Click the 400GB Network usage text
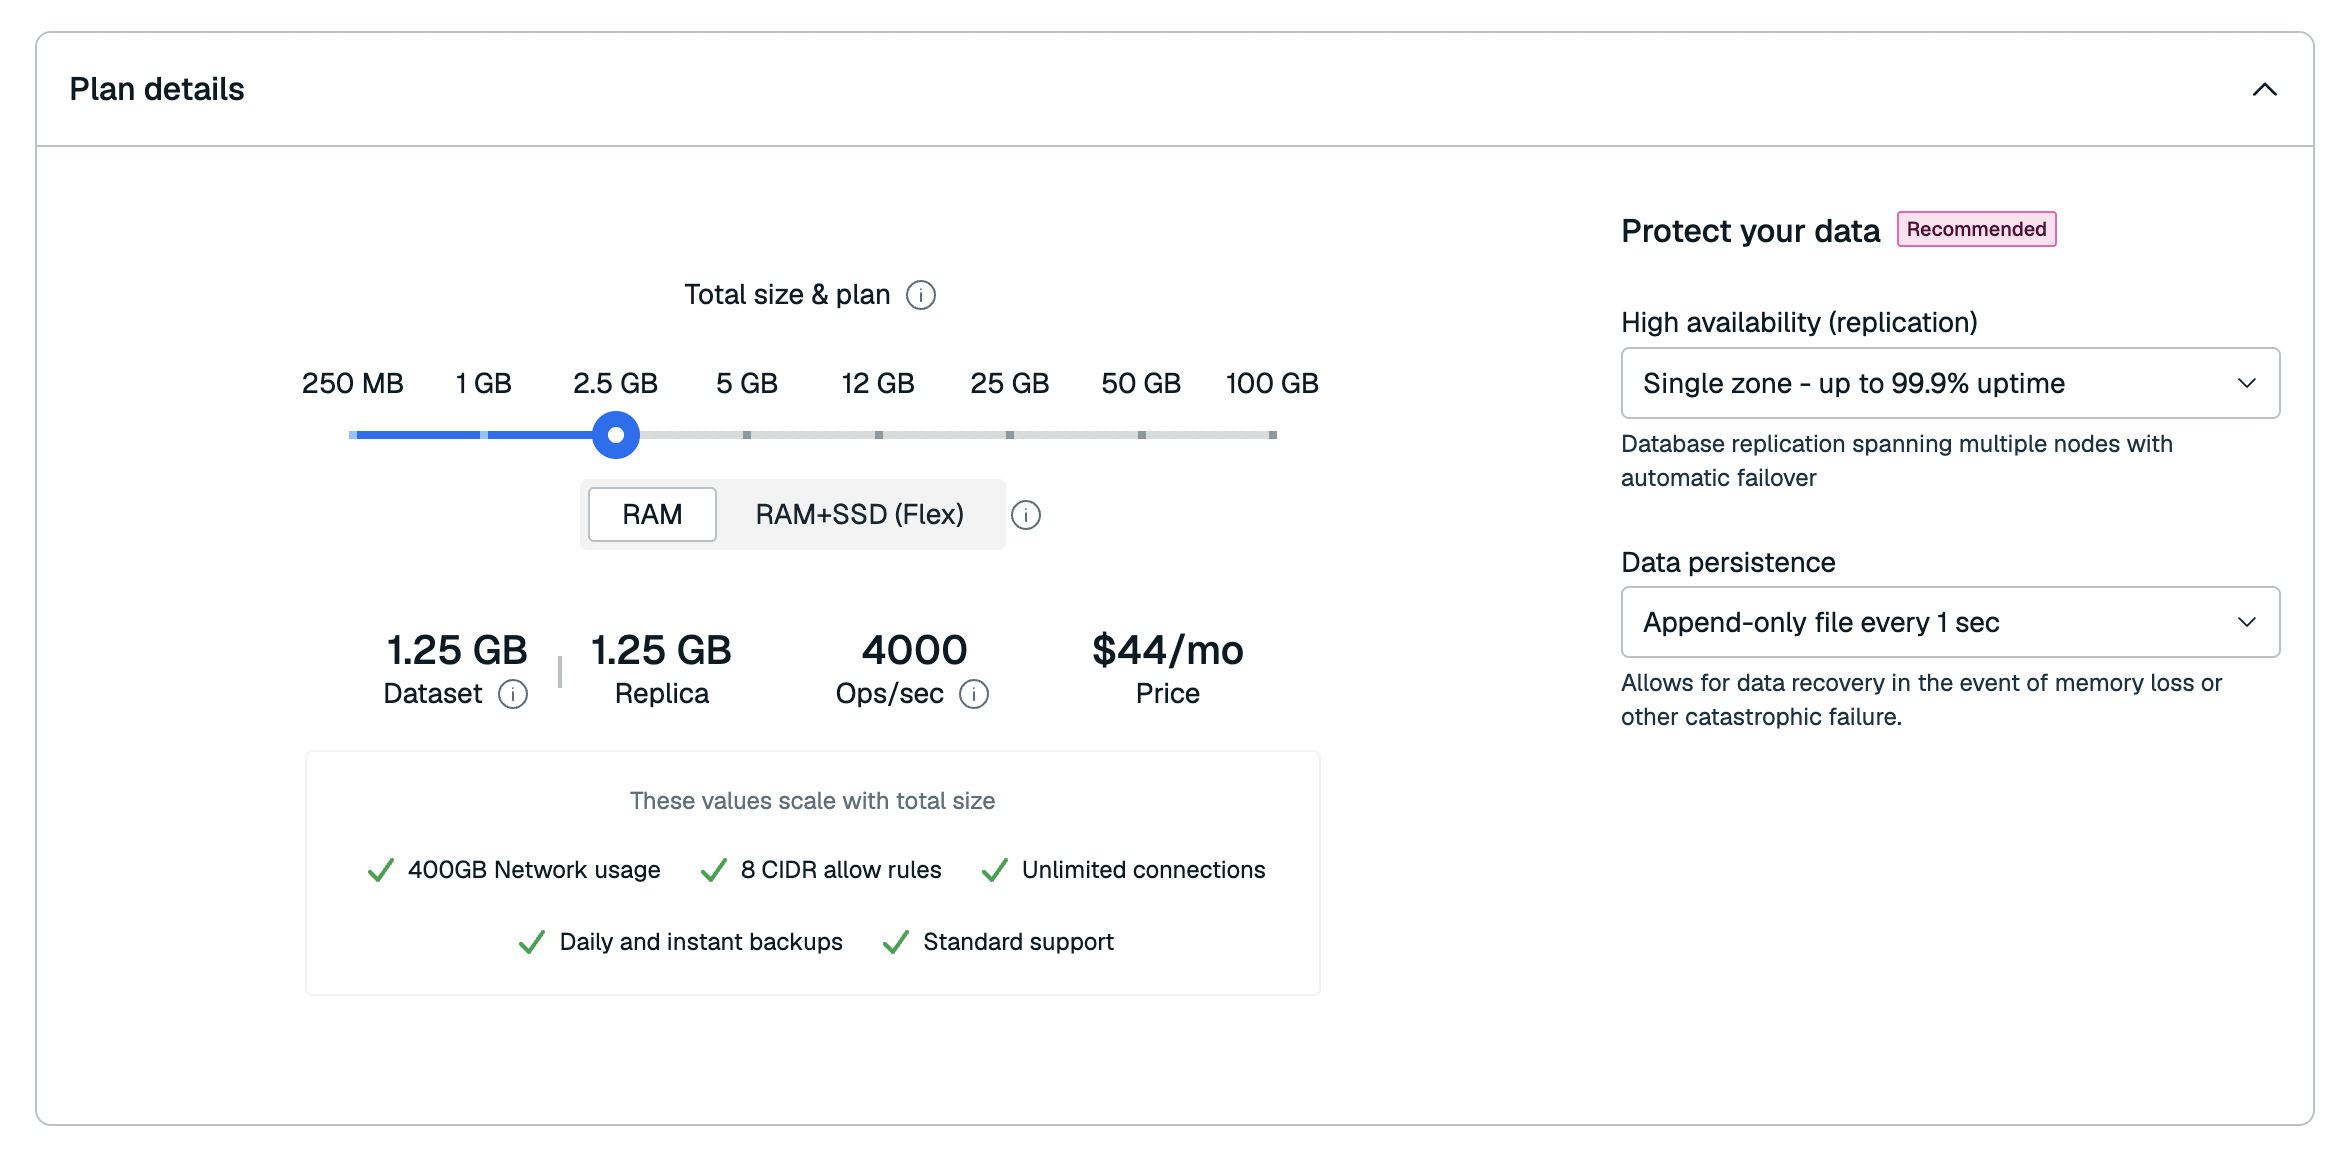This screenshot has width=2352, height=1152. (534, 870)
